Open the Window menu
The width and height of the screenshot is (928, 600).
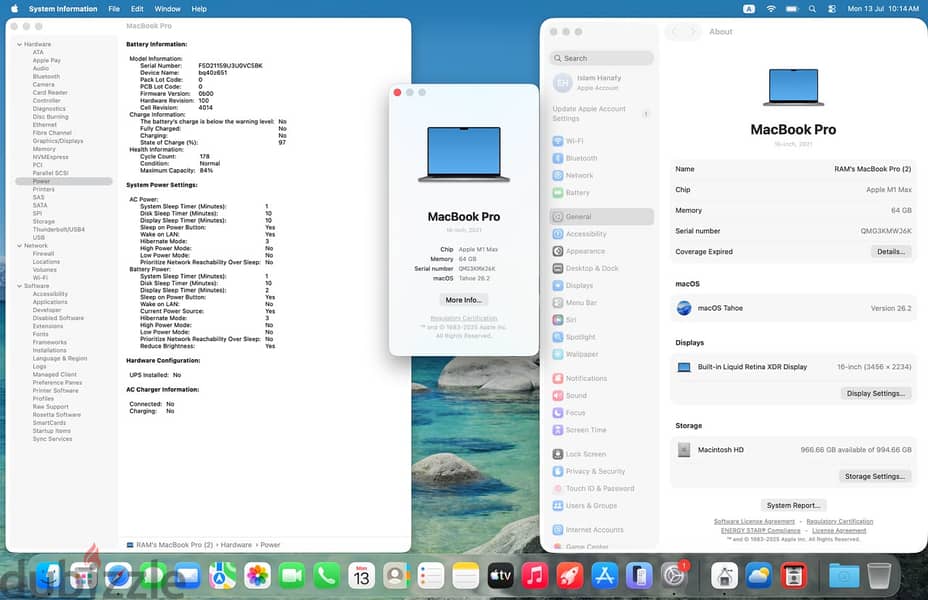[167, 9]
